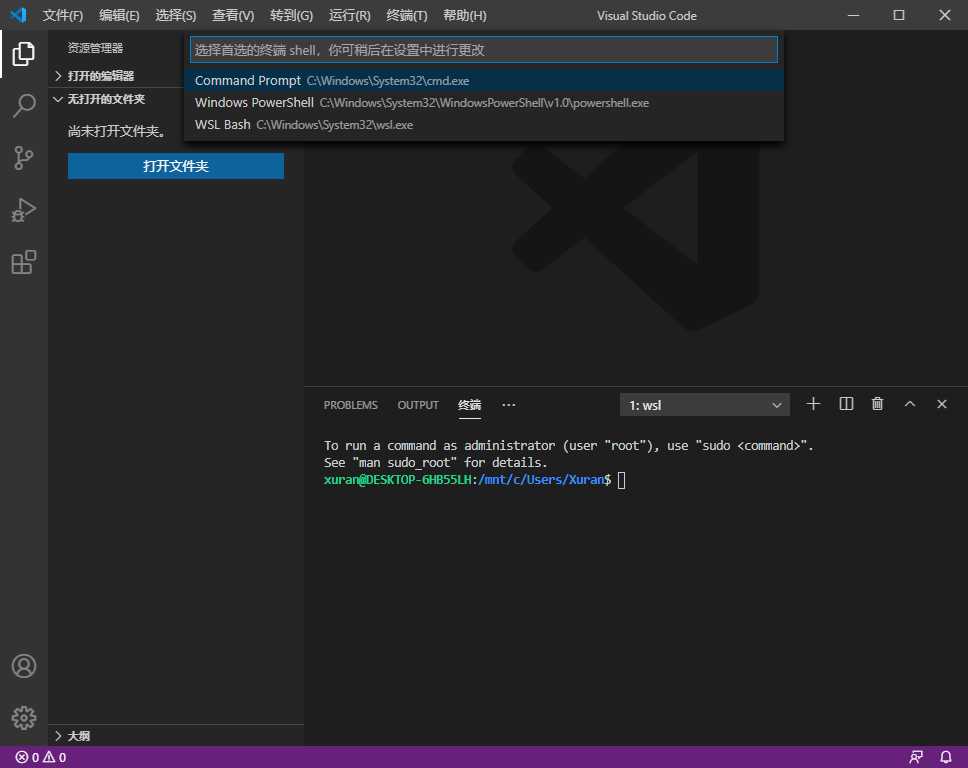Open the Run and Debug view
968x768 pixels.
23,210
